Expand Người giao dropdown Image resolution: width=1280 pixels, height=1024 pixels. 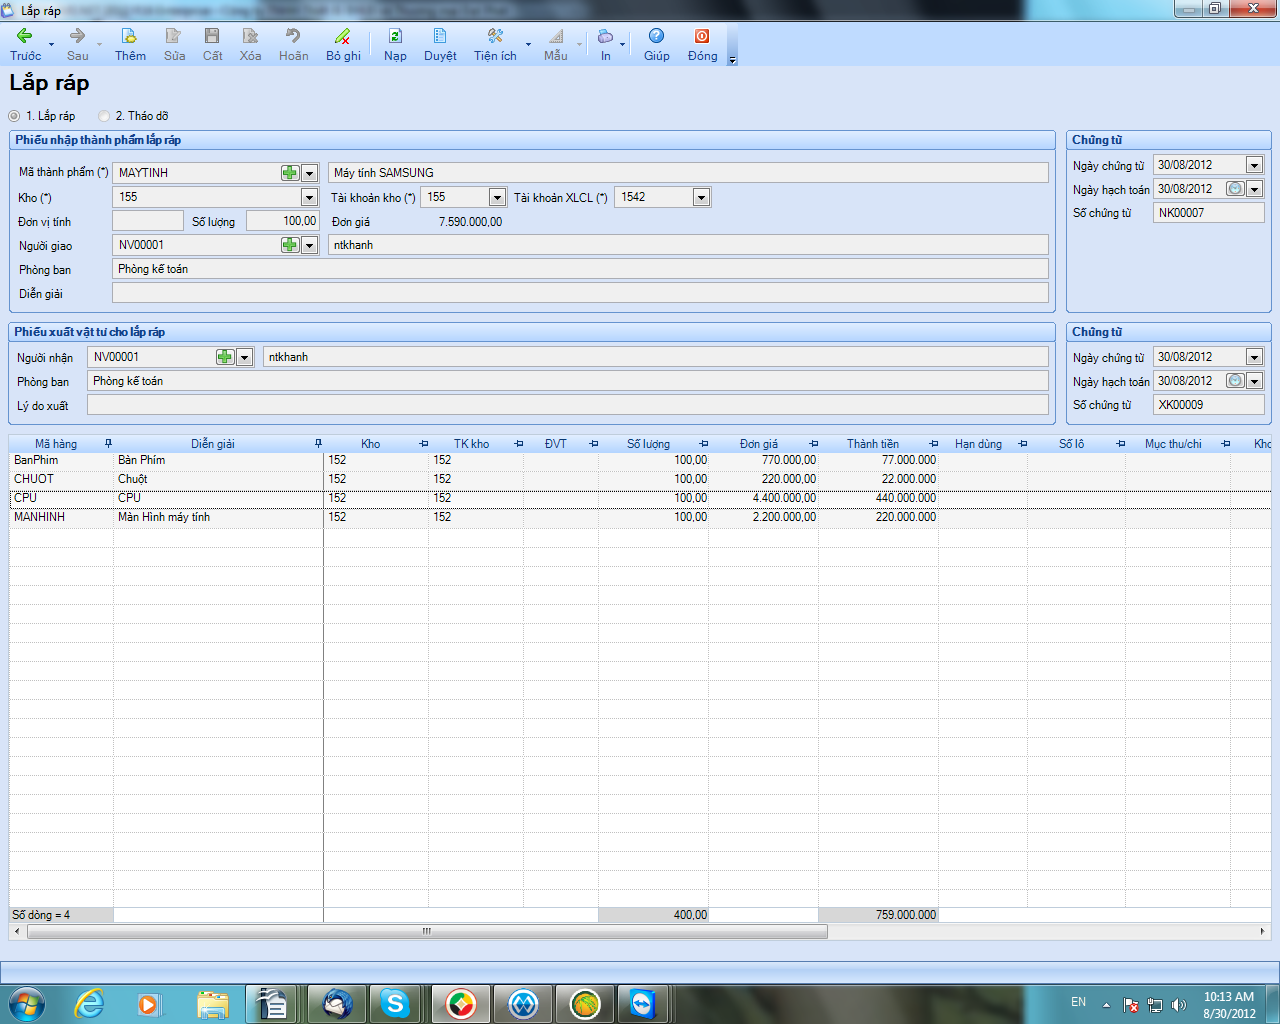click(310, 245)
